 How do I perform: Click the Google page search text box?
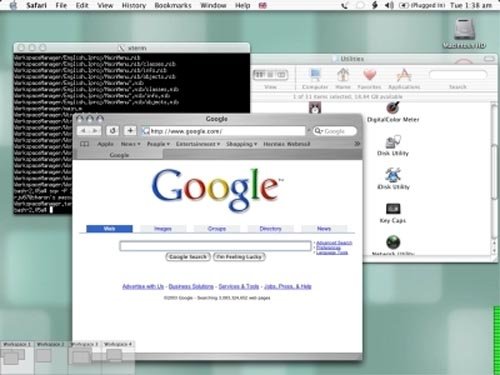[x=215, y=246]
